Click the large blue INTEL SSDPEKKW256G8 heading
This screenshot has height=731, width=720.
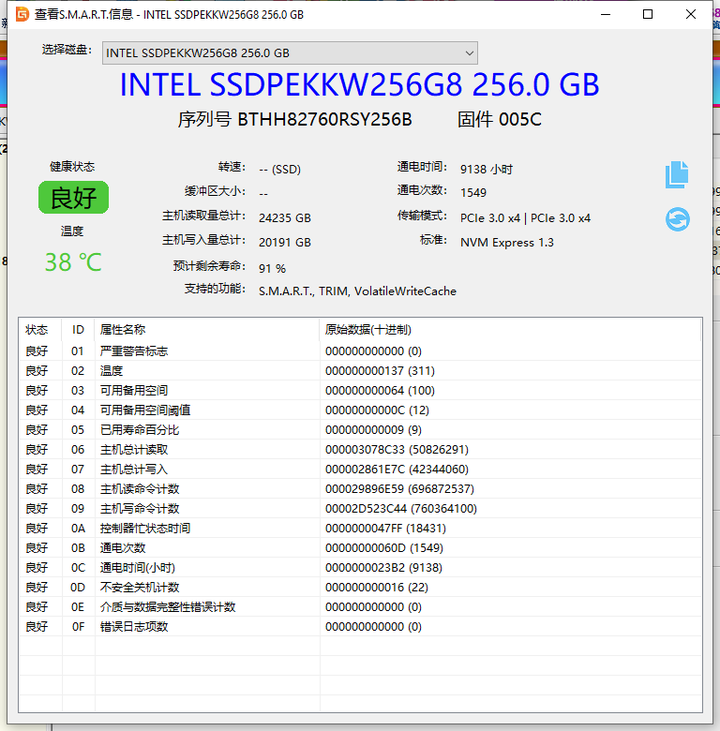click(x=360, y=84)
